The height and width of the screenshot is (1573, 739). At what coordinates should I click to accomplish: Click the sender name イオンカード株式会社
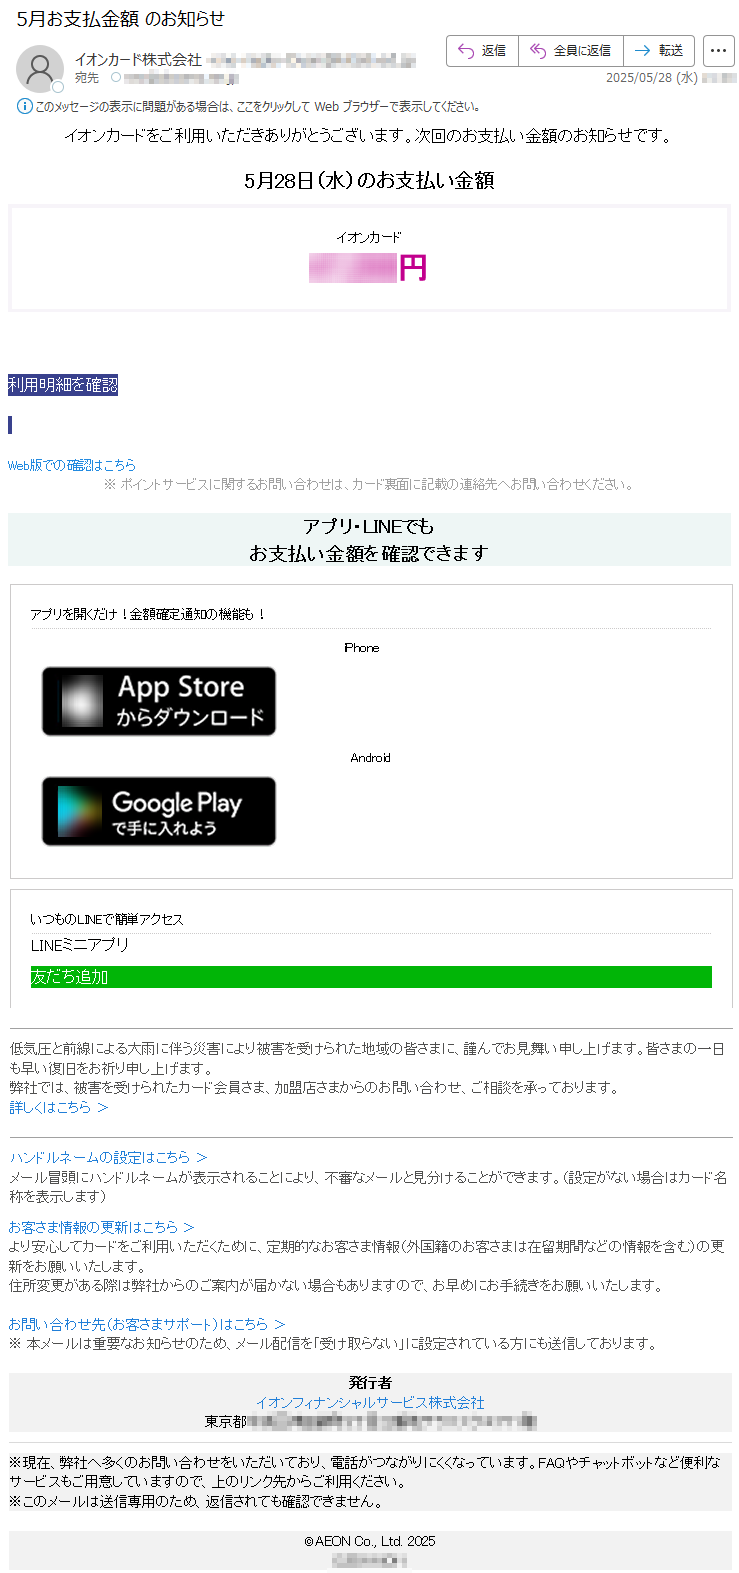pyautogui.click(x=138, y=60)
